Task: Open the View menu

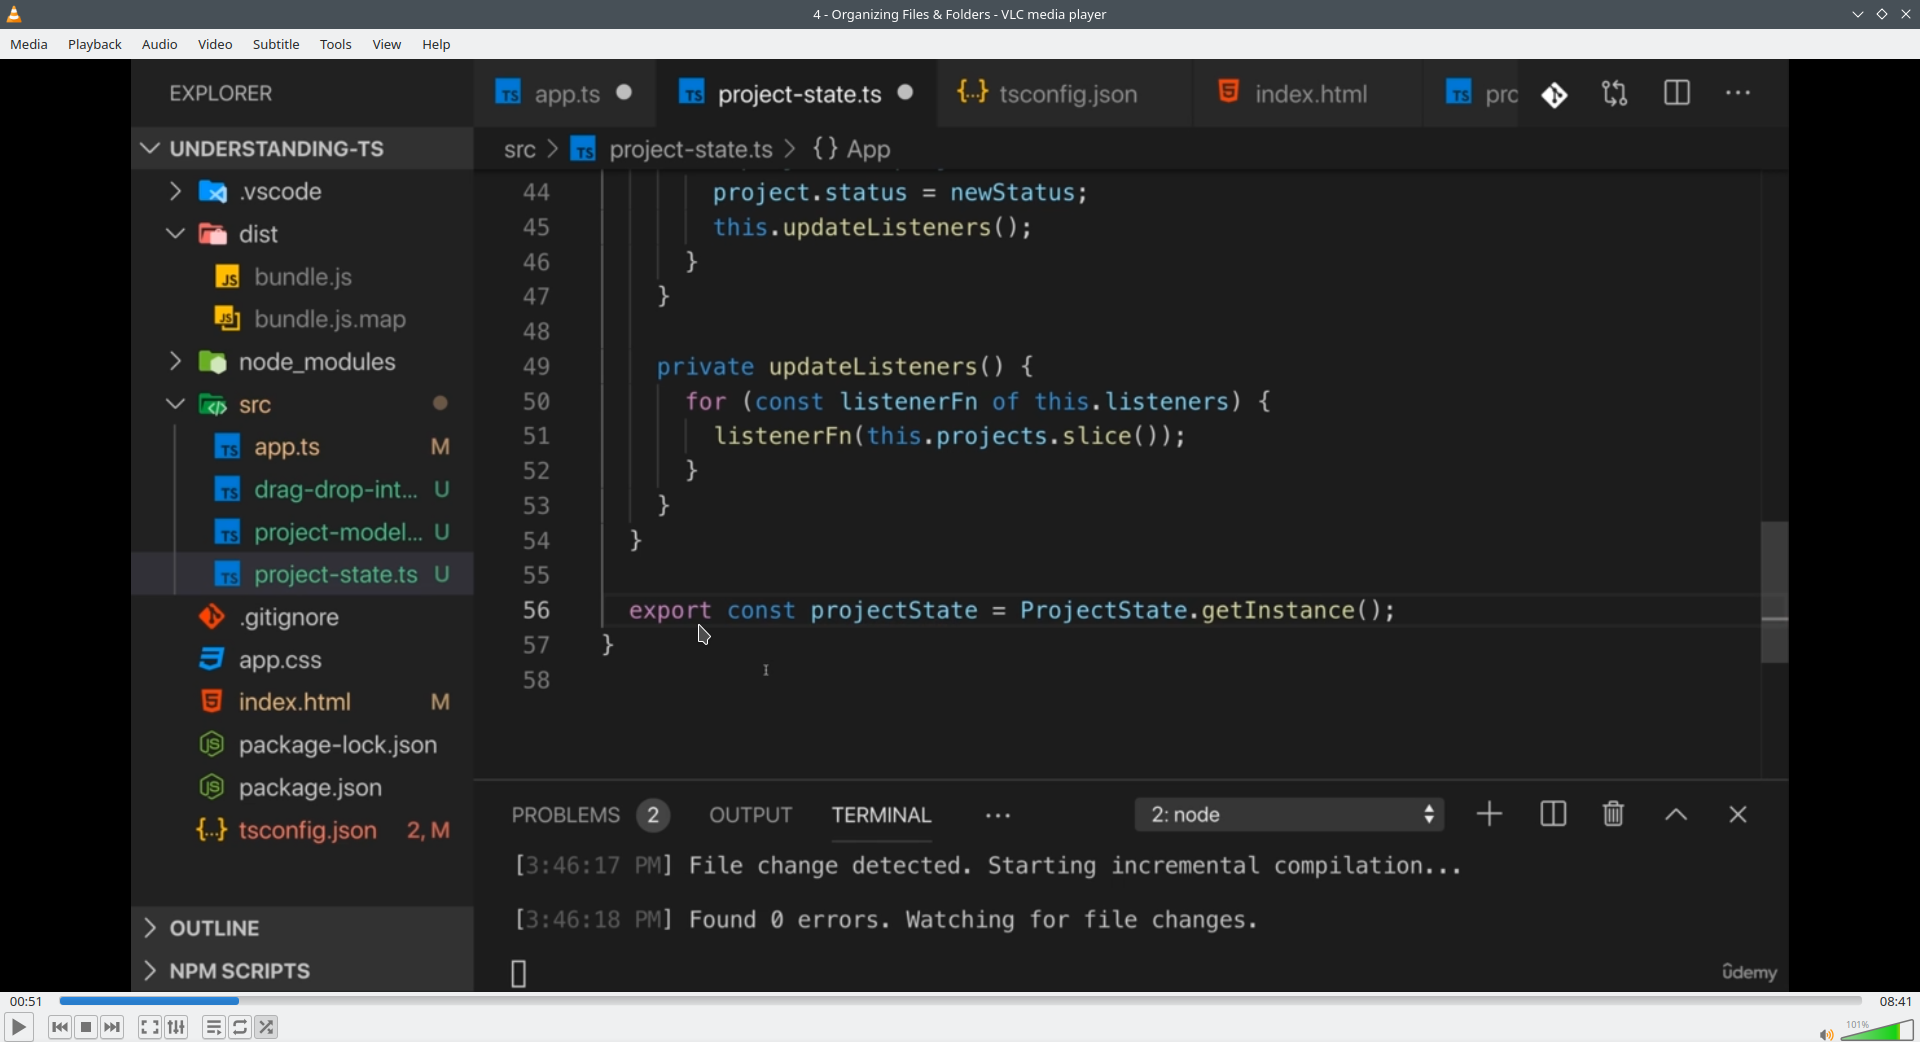Action: coord(387,45)
